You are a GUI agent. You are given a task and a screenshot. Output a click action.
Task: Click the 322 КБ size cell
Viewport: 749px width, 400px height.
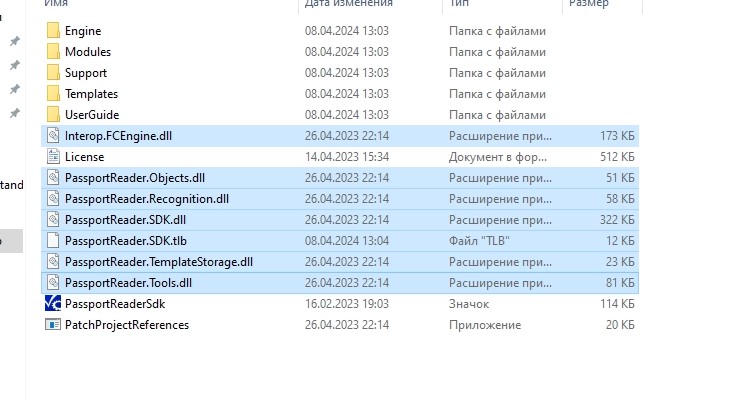(x=617, y=220)
